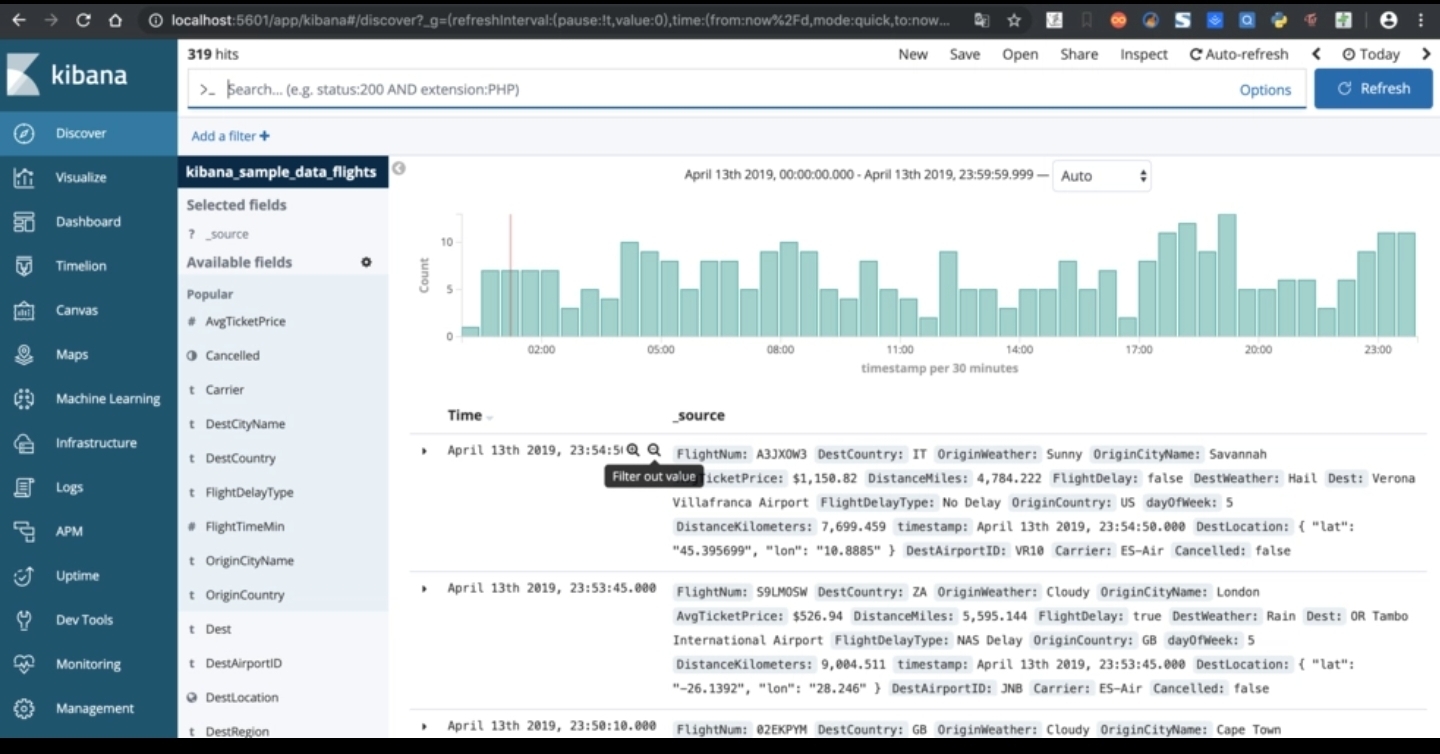The height and width of the screenshot is (754, 1440).
Task: Open the Maps icon in sidebar
Action: (x=24, y=354)
